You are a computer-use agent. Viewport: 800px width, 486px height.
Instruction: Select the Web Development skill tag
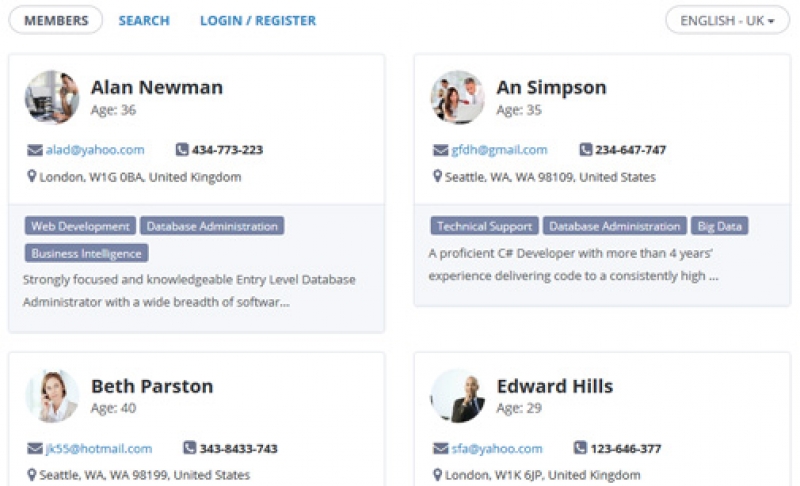[x=80, y=226]
